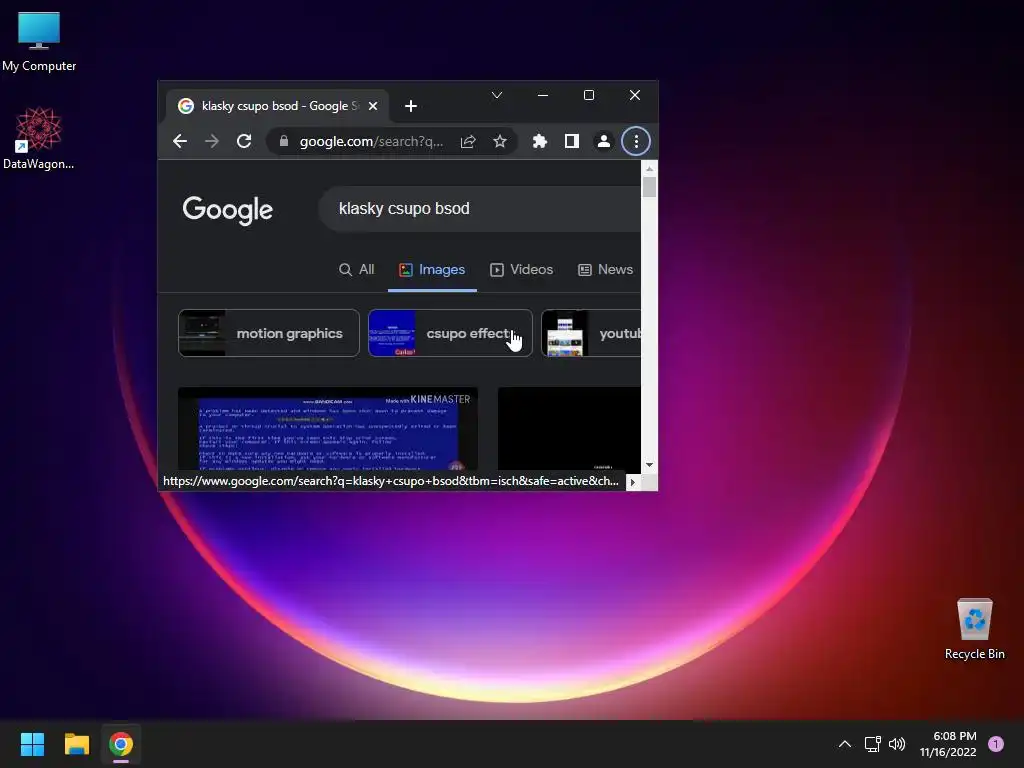The height and width of the screenshot is (768, 1024).
Task: Click the page scrollbar down arrow
Action: coord(649,465)
